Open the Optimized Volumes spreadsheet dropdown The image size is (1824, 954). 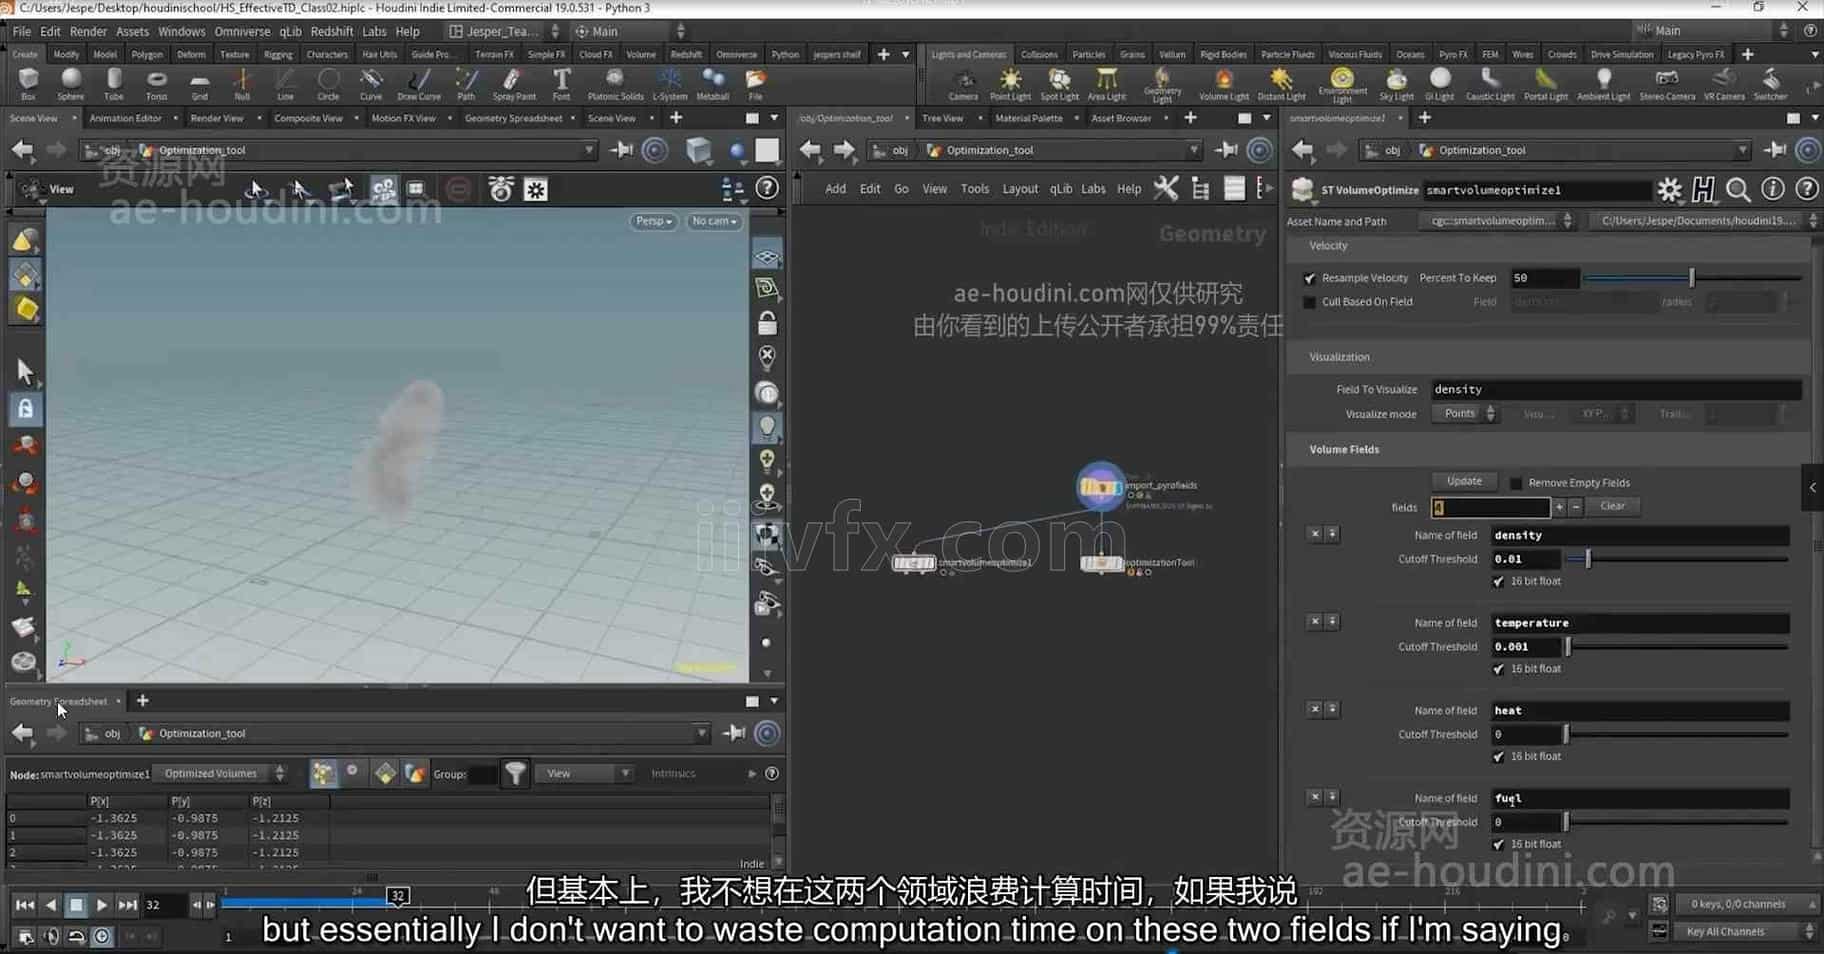click(224, 773)
